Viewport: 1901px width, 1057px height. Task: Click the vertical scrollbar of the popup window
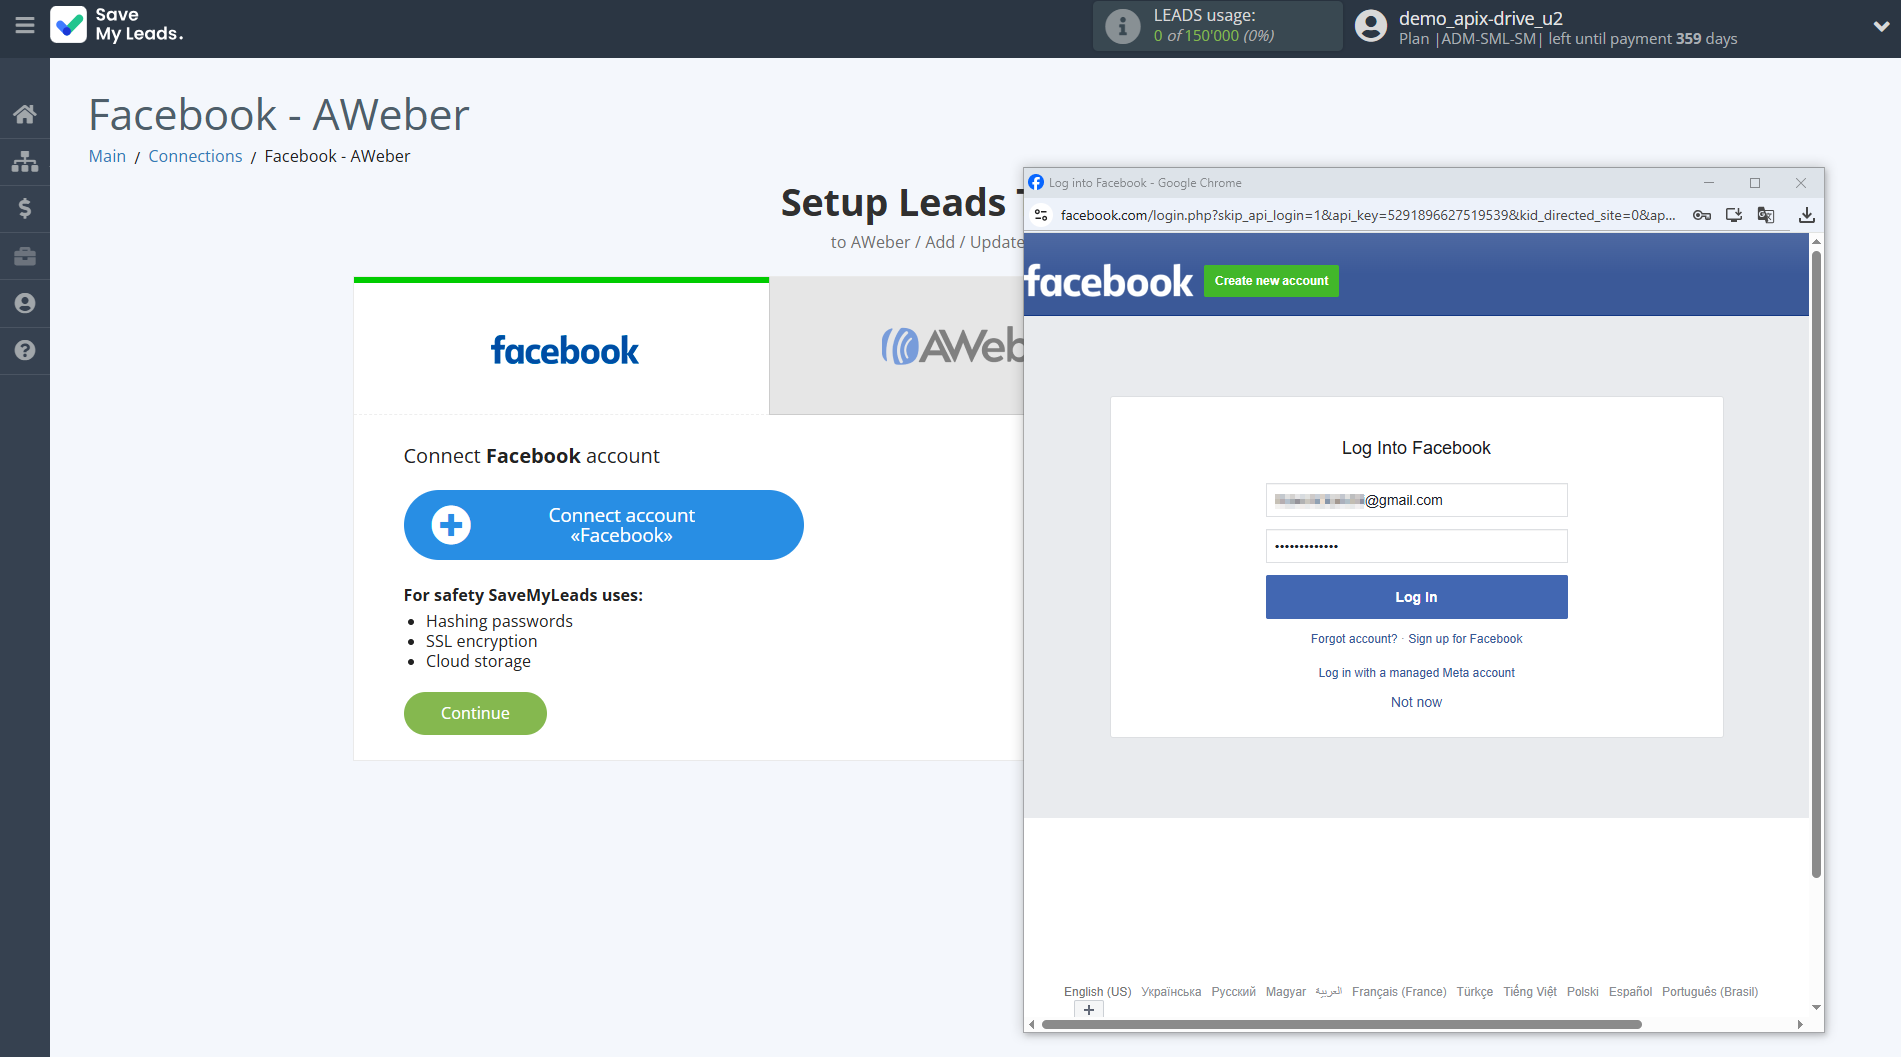point(1816,560)
